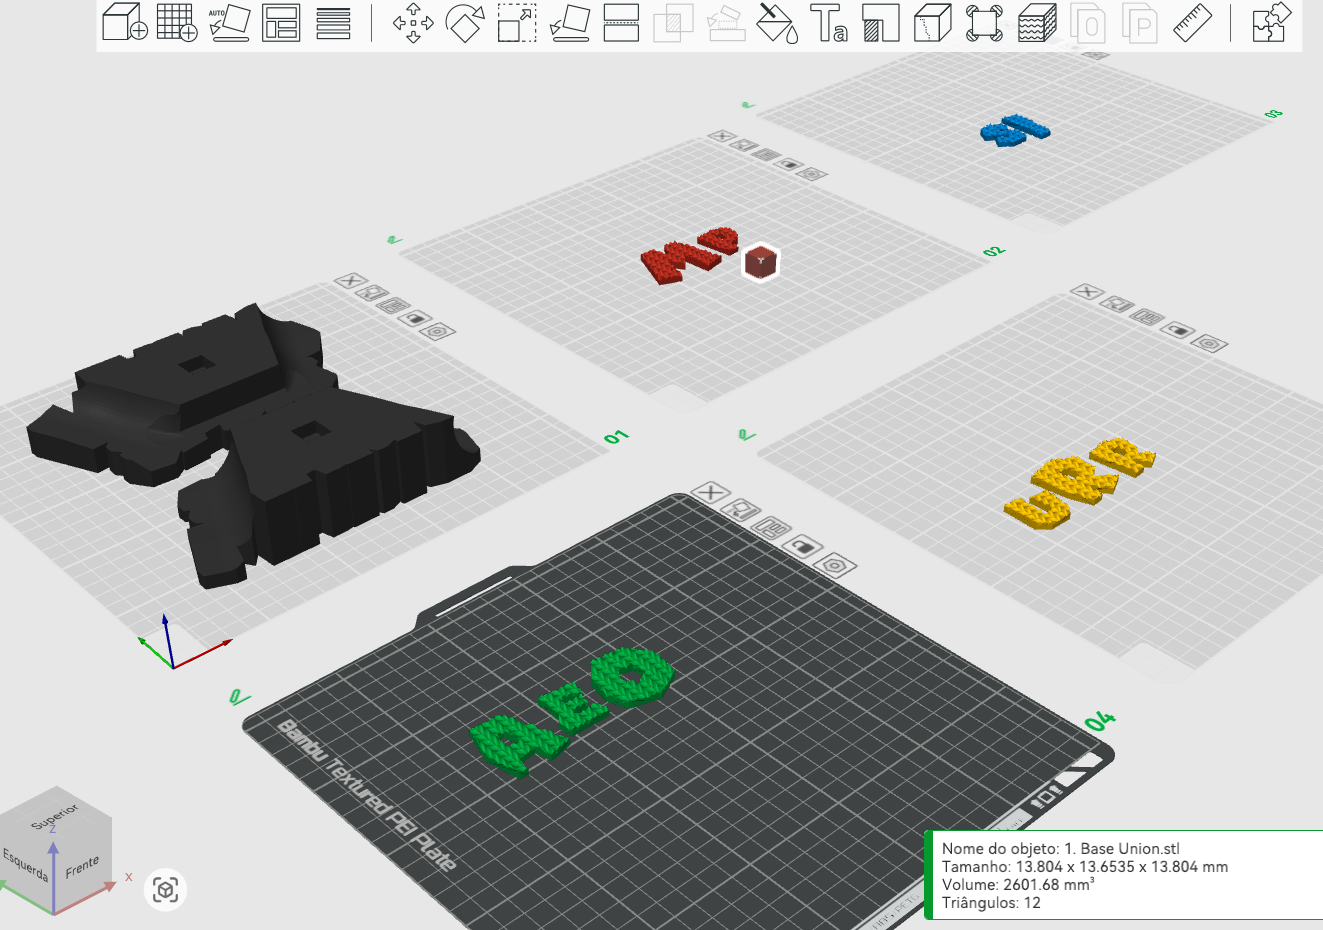Arrange all objects via layout icon
The image size is (1323, 930).
pyautogui.click(x=281, y=22)
